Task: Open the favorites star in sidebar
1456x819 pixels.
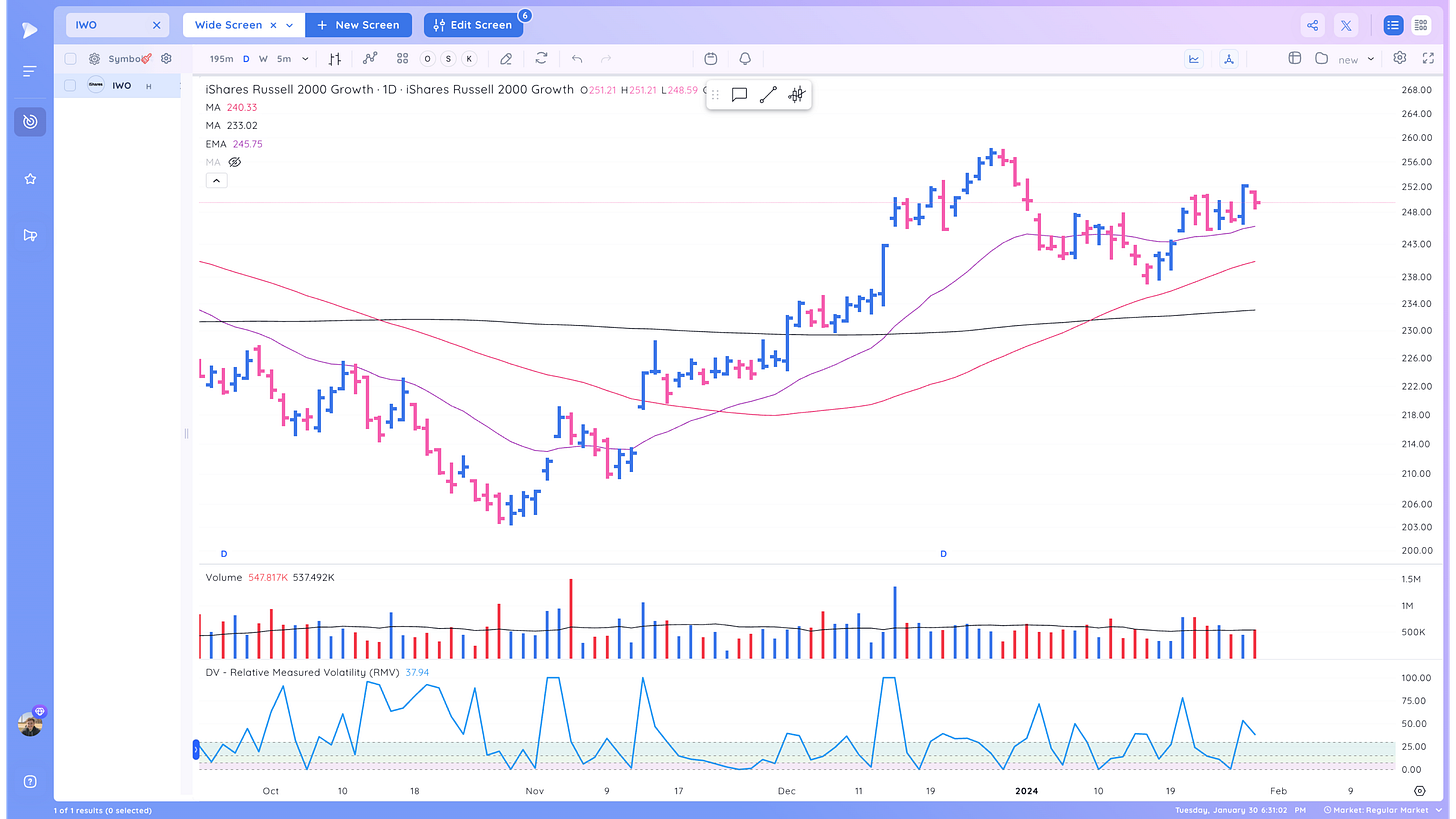Action: click(30, 179)
